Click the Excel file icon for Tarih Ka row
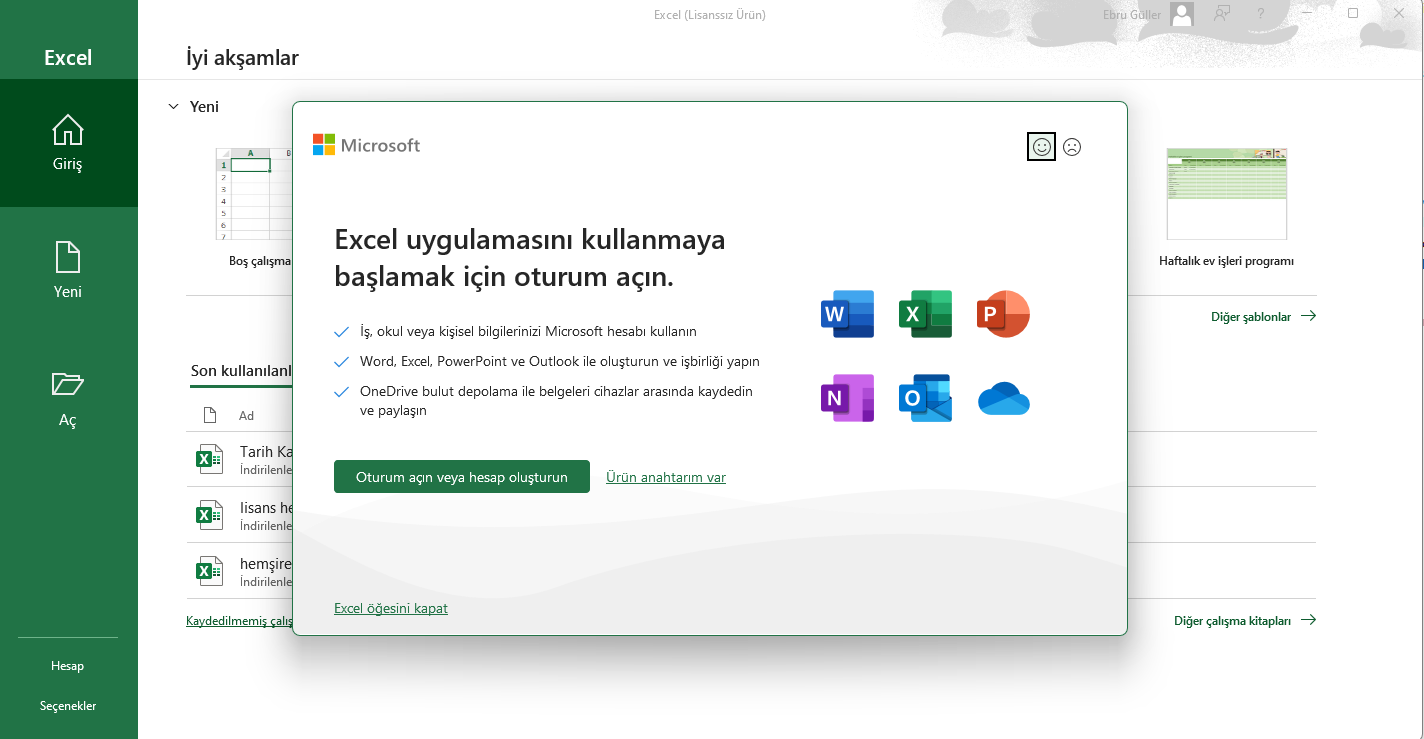 point(209,459)
